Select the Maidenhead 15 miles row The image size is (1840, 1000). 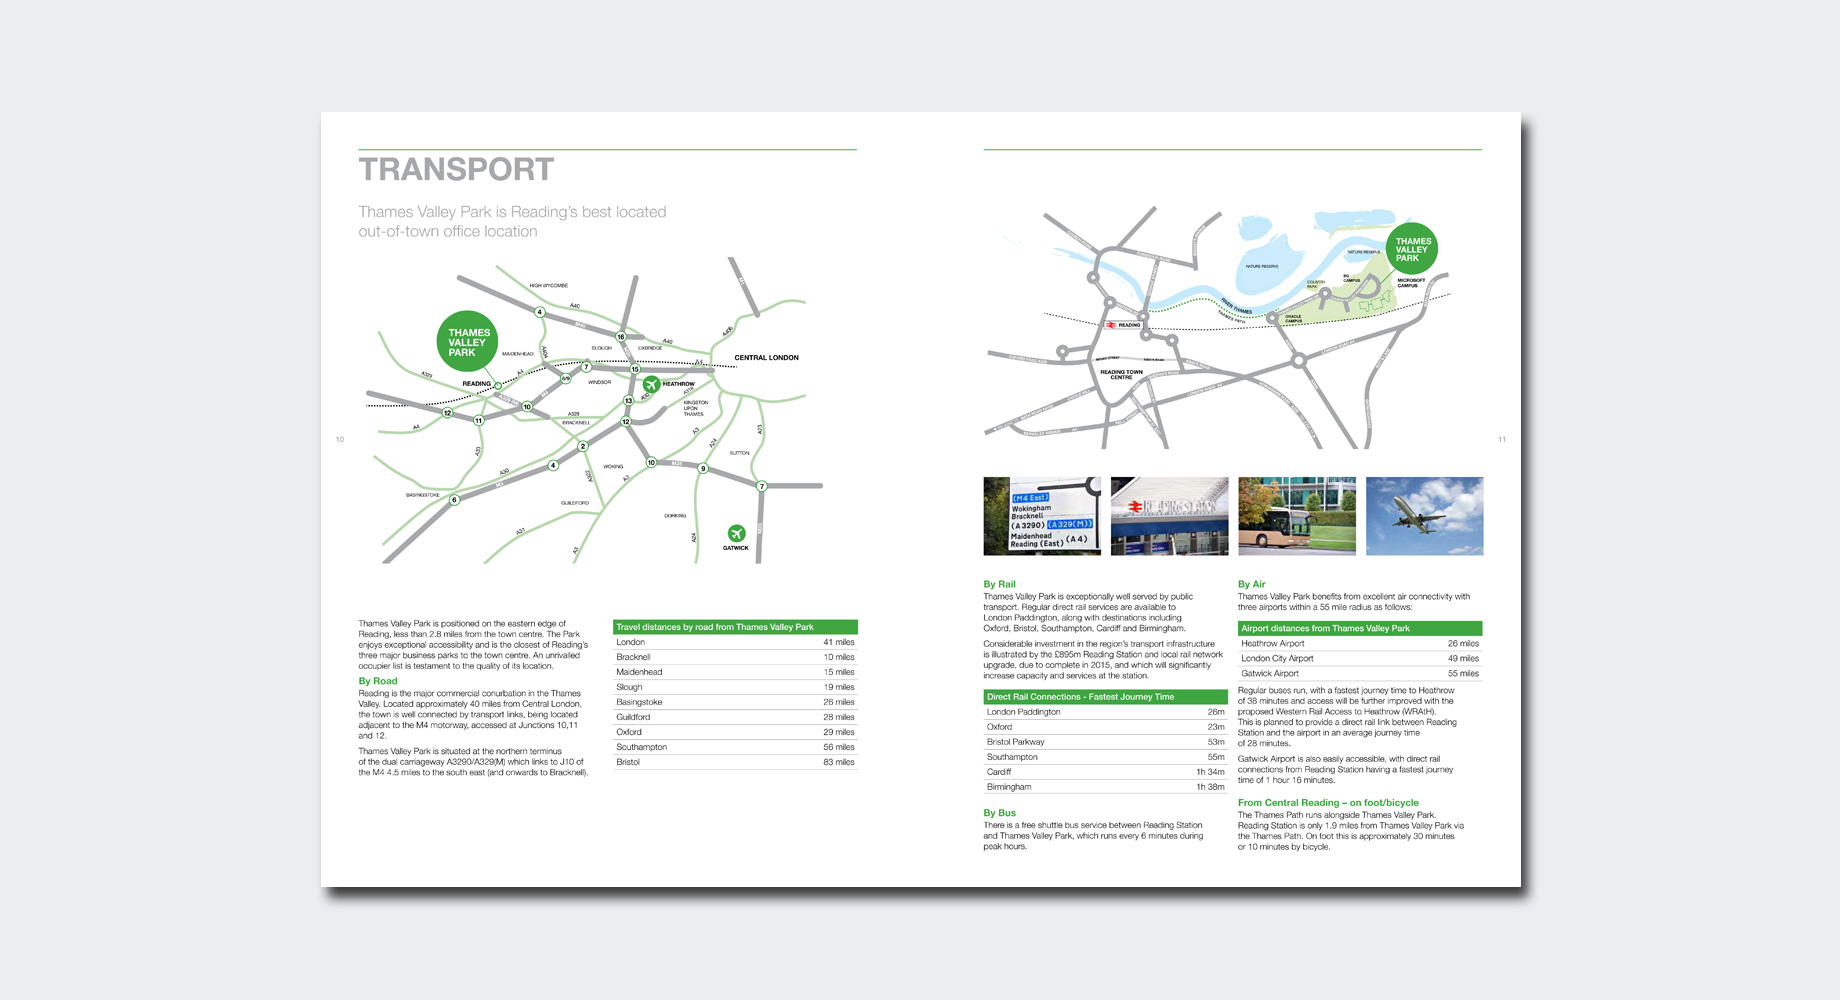point(735,672)
